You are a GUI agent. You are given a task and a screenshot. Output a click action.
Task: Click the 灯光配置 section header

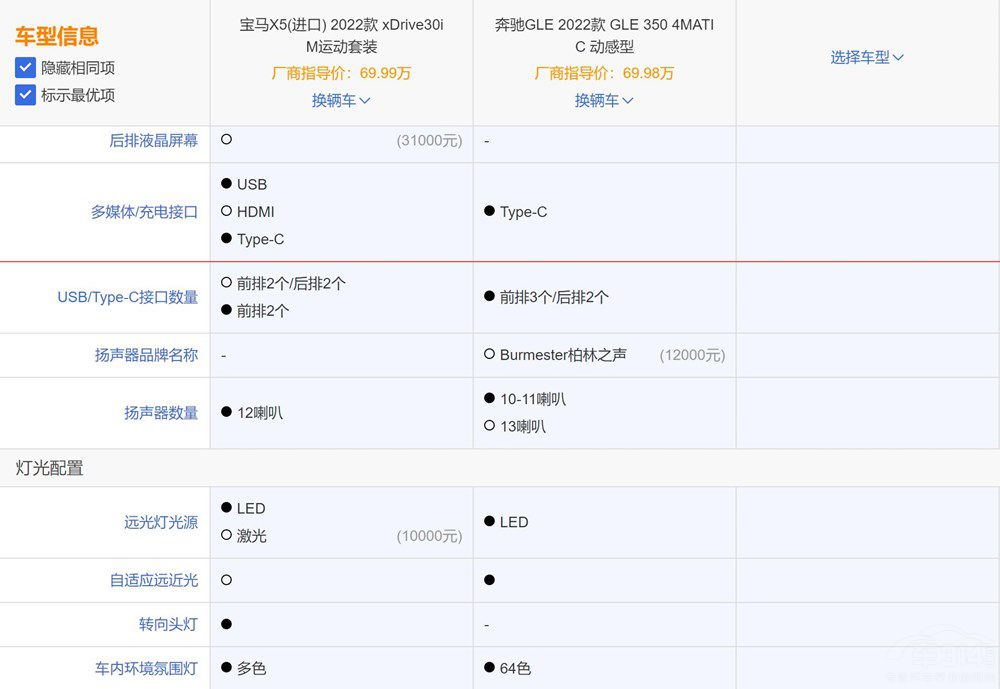point(49,468)
